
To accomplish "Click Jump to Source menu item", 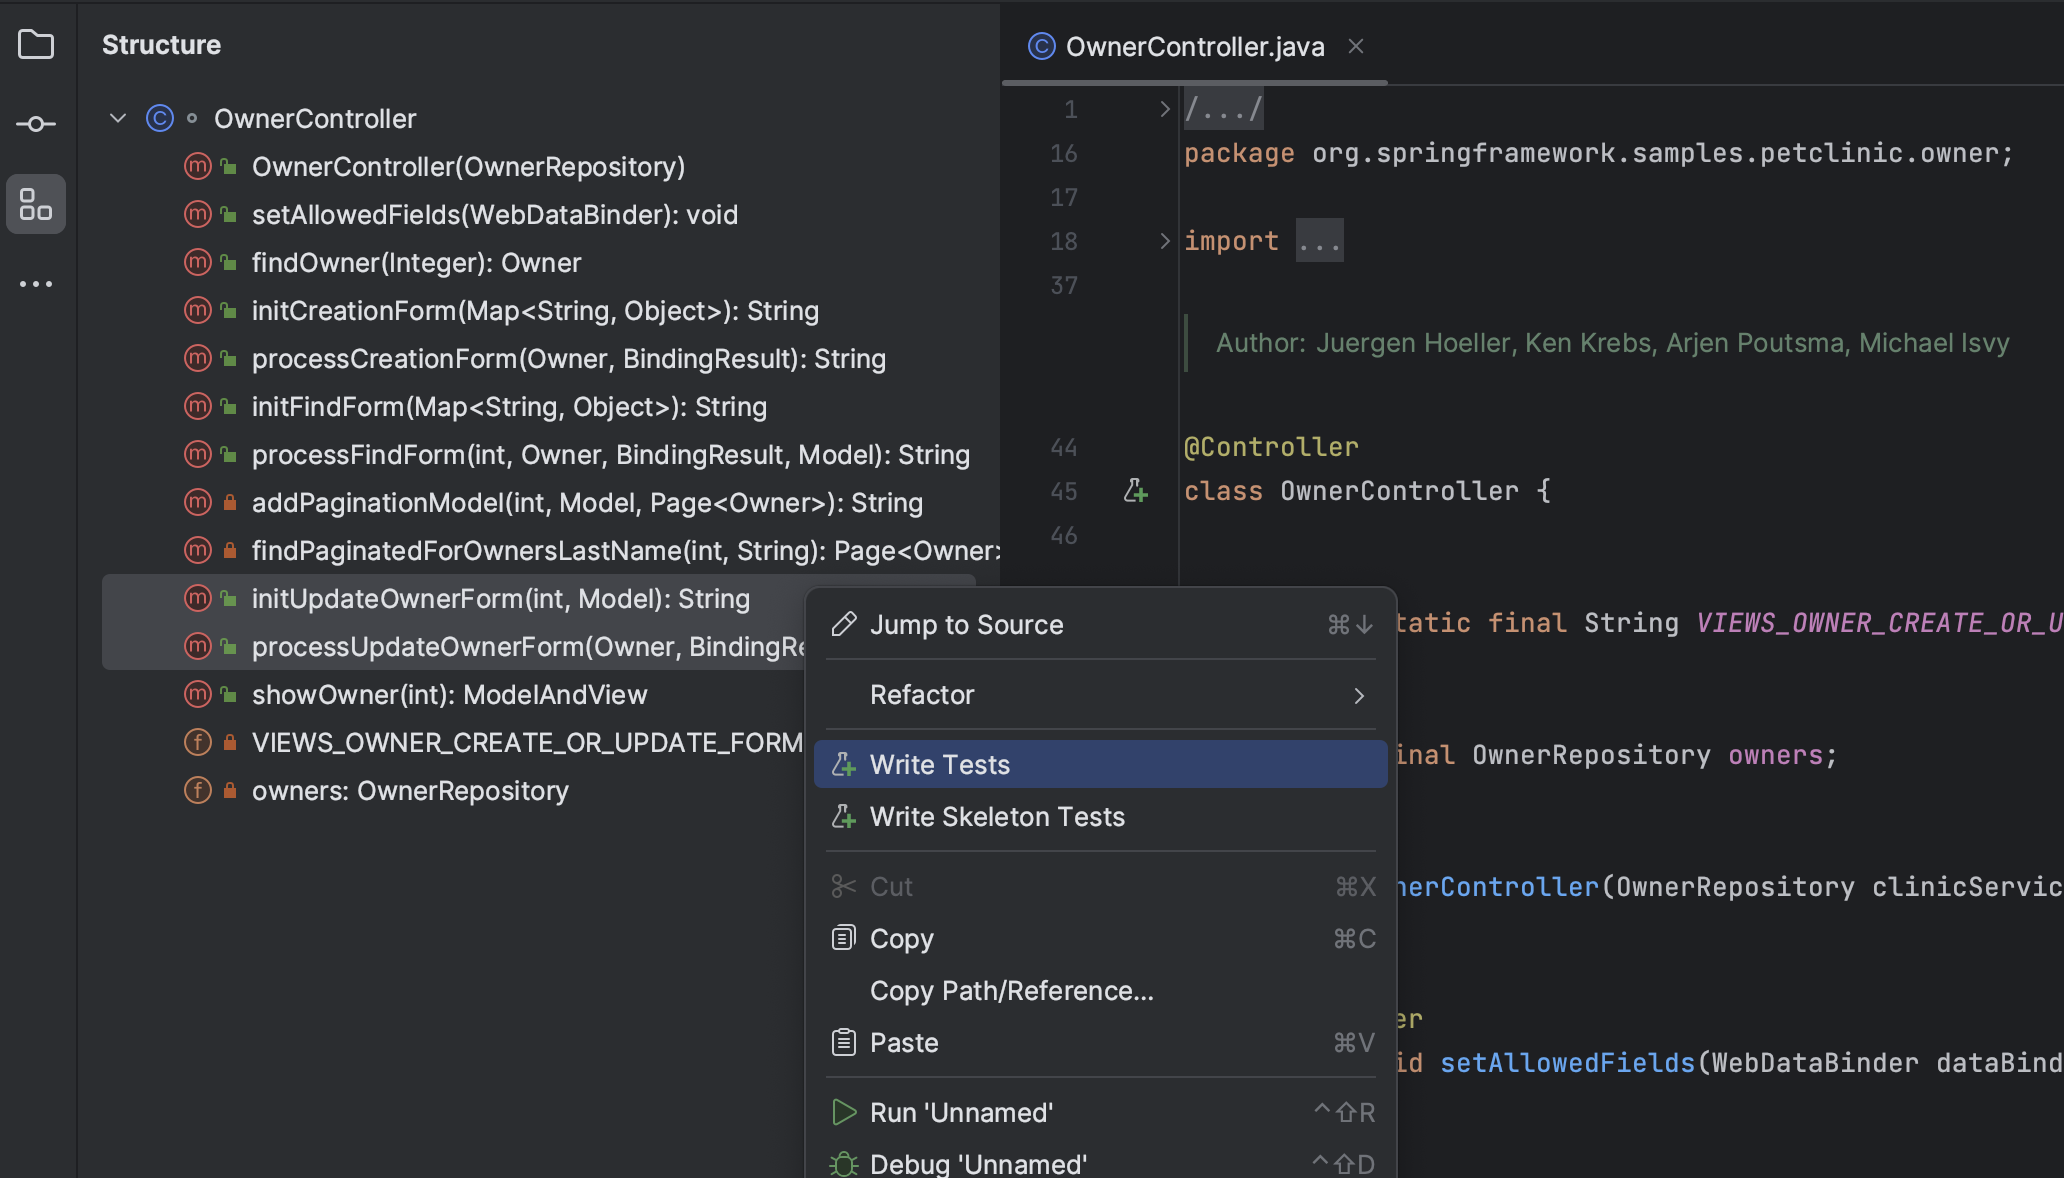I will (966, 625).
